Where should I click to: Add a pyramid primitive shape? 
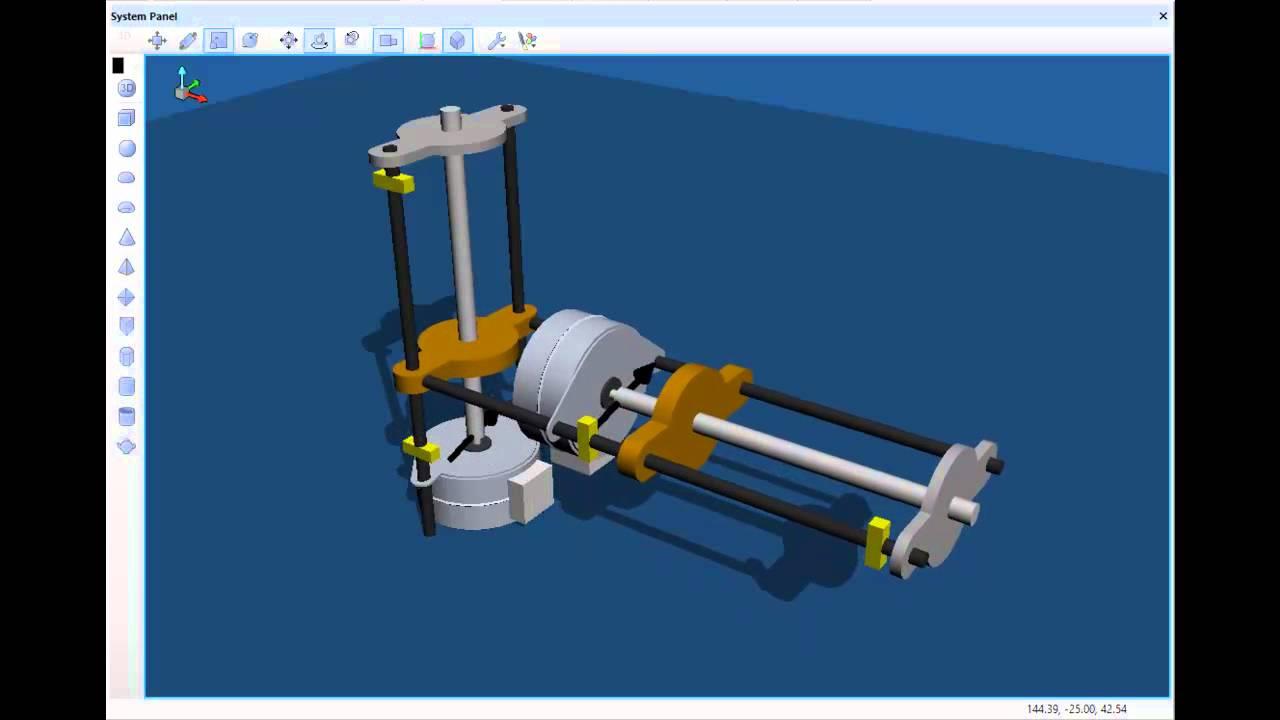126,267
